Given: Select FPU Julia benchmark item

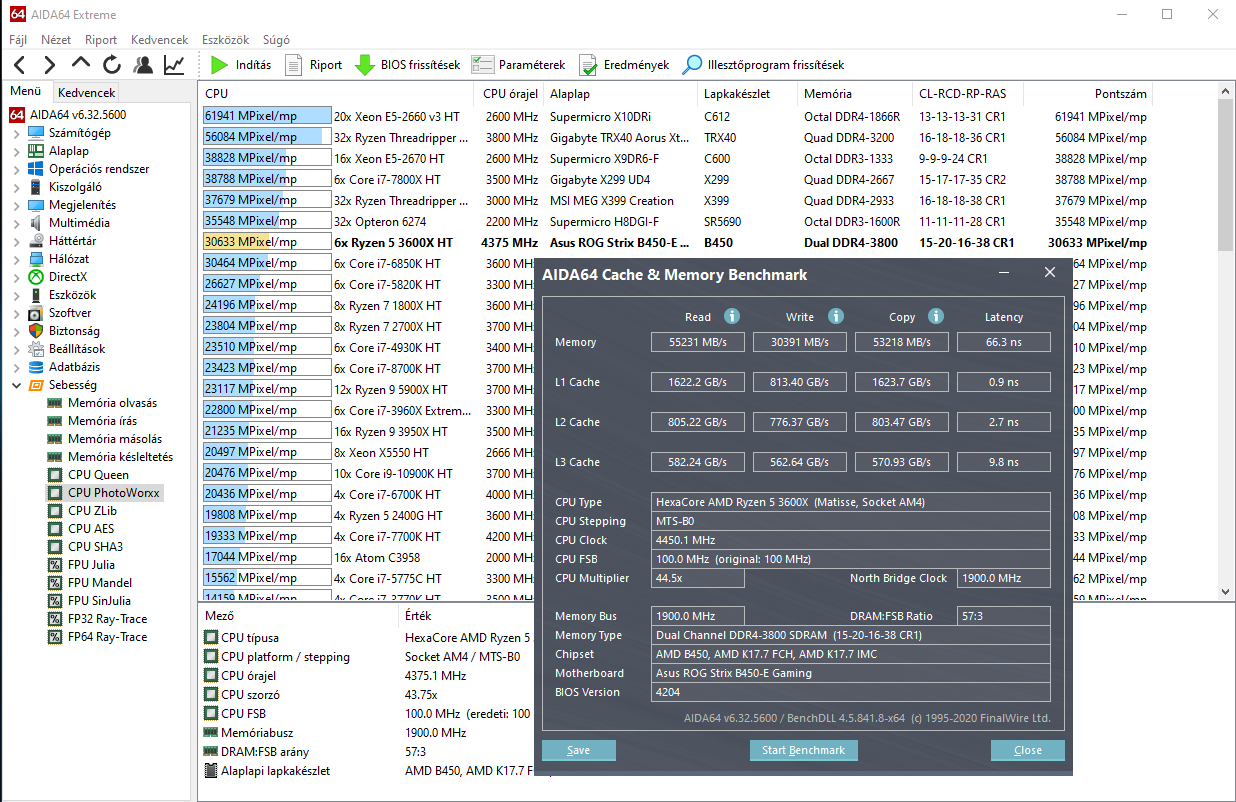Looking at the screenshot, I should click(x=91, y=565).
